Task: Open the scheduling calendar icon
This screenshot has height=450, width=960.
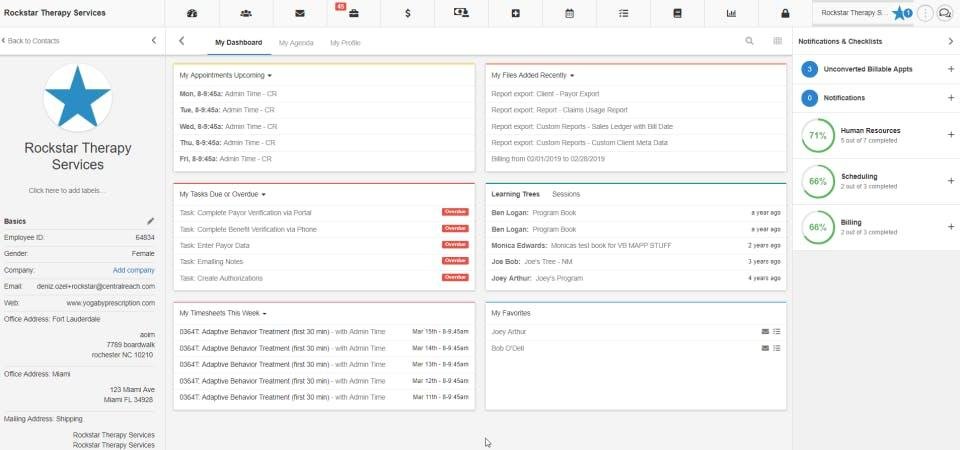Action: pyautogui.click(x=569, y=13)
